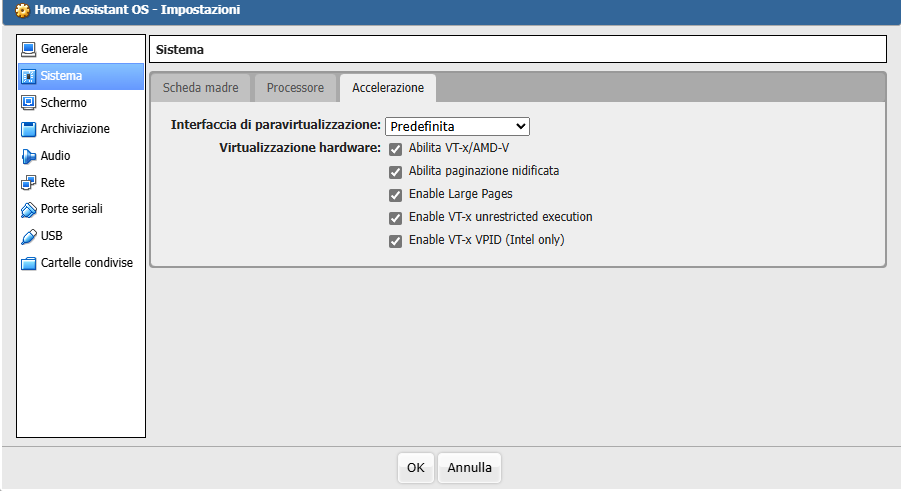Select the Sistema chip icon

coord(28,76)
